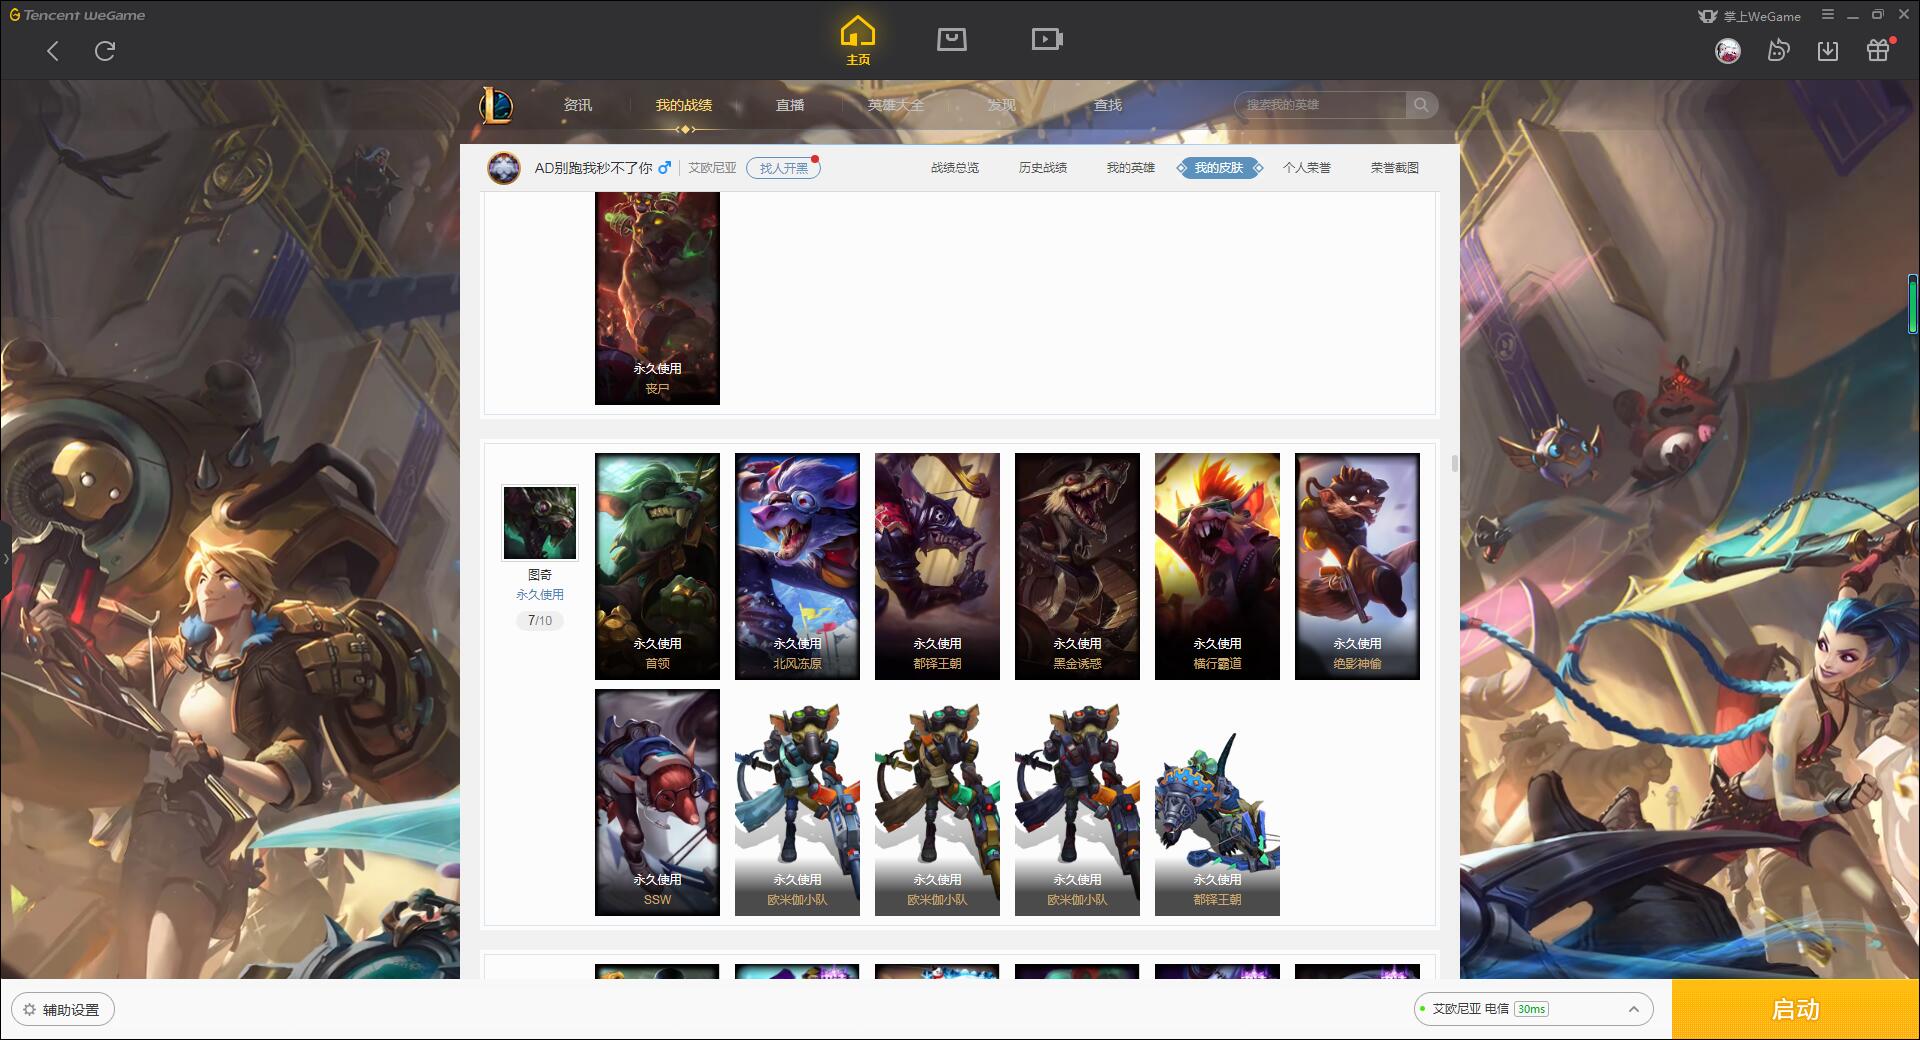Open the 英雄大全 heroes tab

pos(896,105)
